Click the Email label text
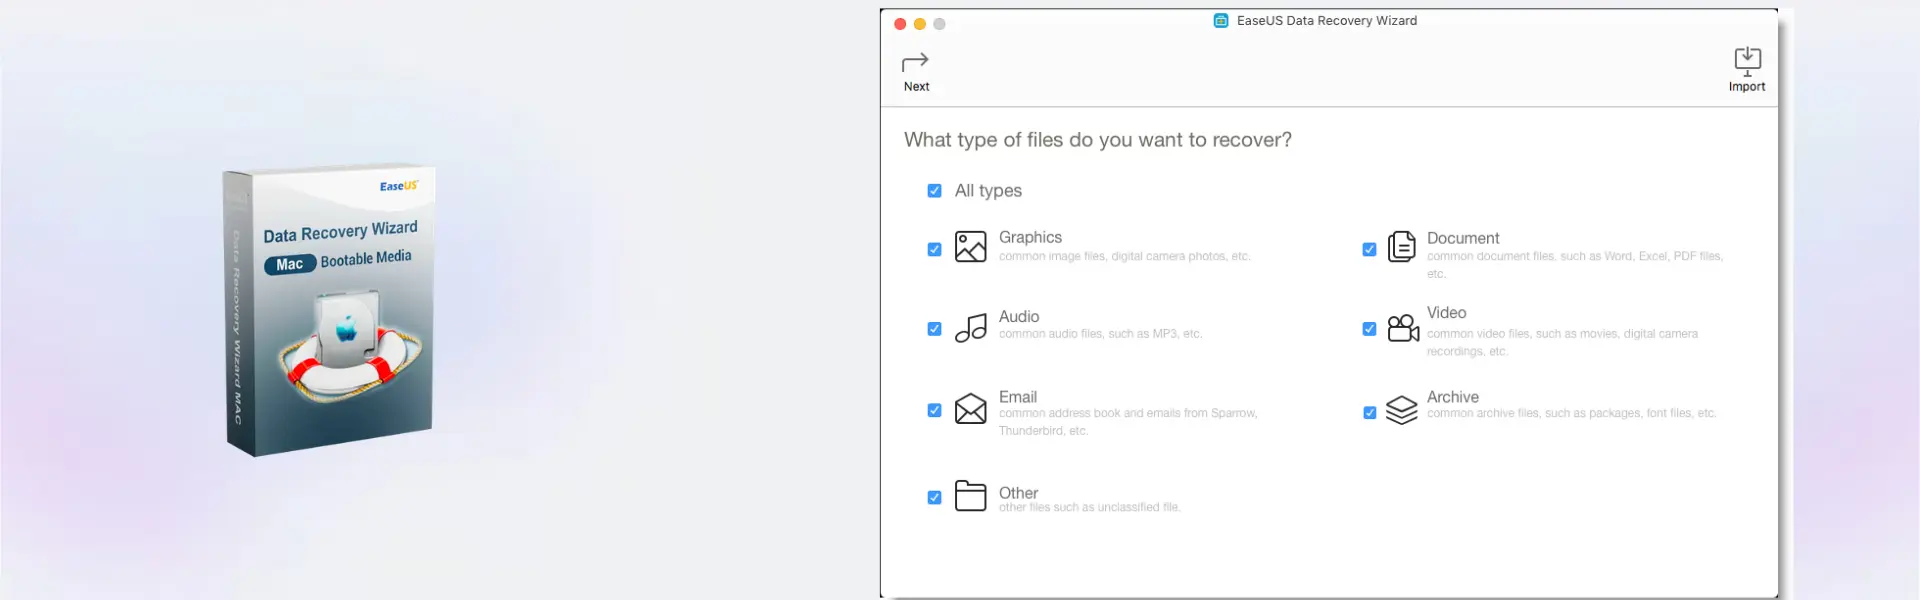 pyautogui.click(x=1018, y=397)
